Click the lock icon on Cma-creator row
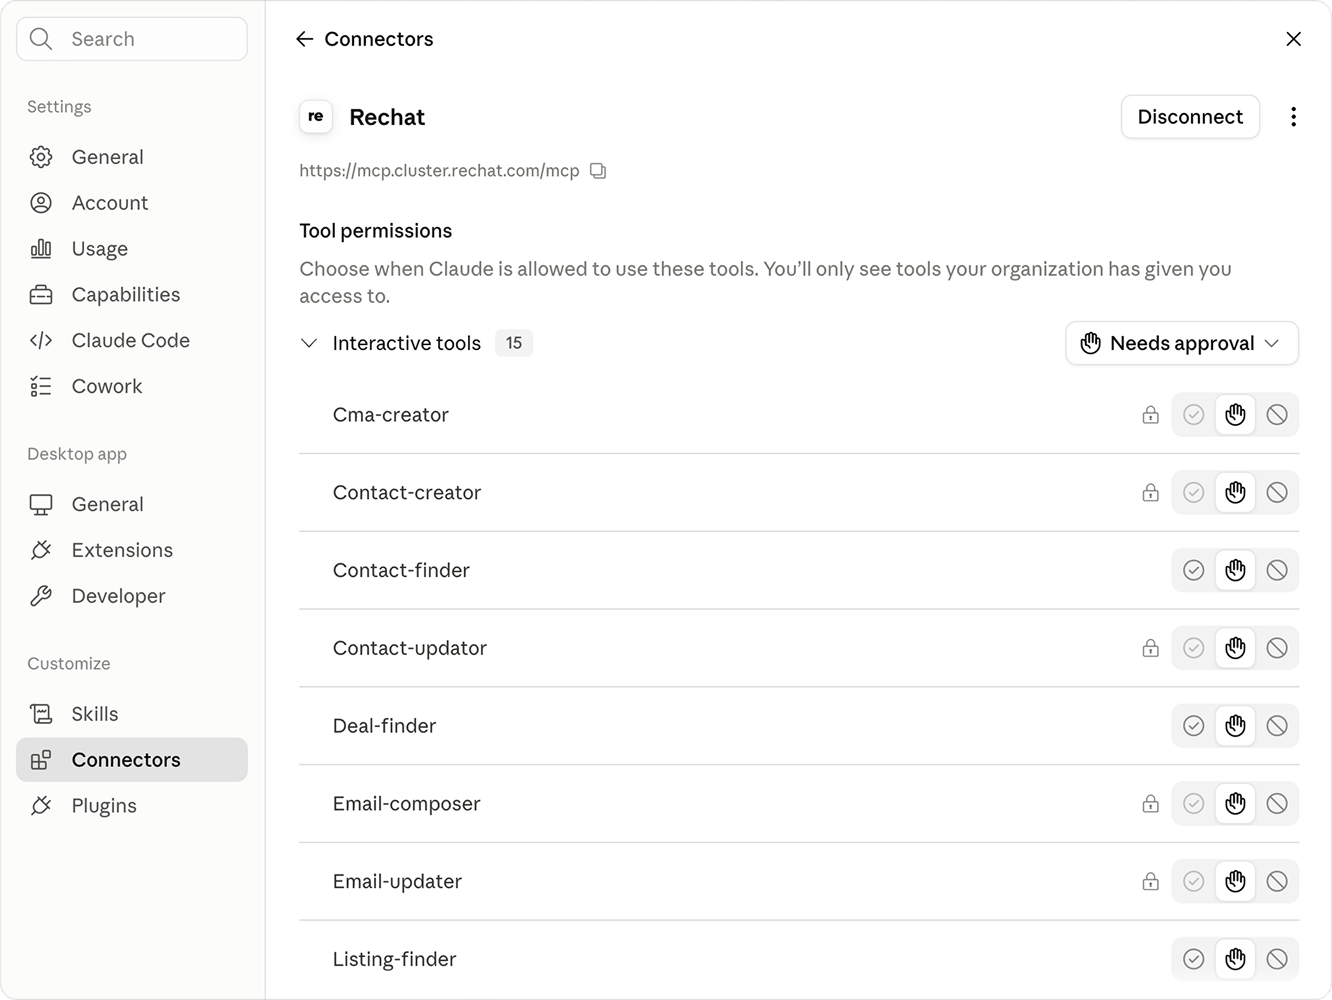Screen dimensions: 1332x1000 pyautogui.click(x=1151, y=415)
